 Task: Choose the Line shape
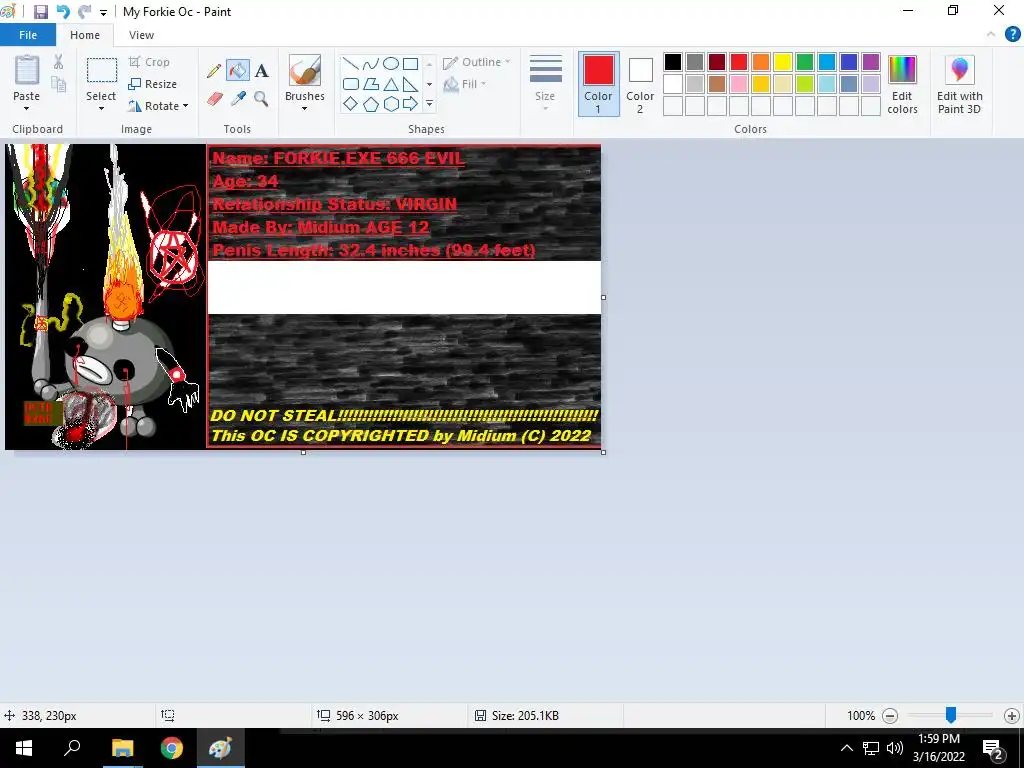[351, 63]
